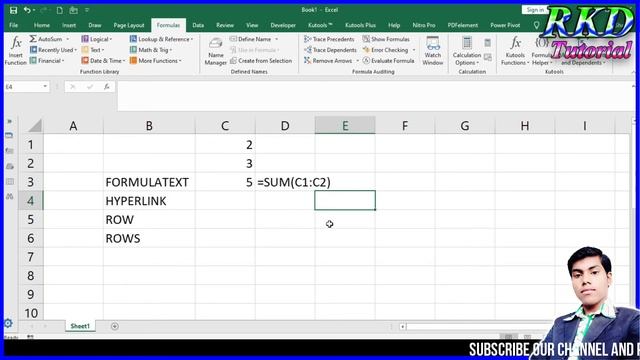Image resolution: width=640 pixels, height=360 pixels.
Task: Open Lookup & Reference functions
Action: [x=161, y=39]
